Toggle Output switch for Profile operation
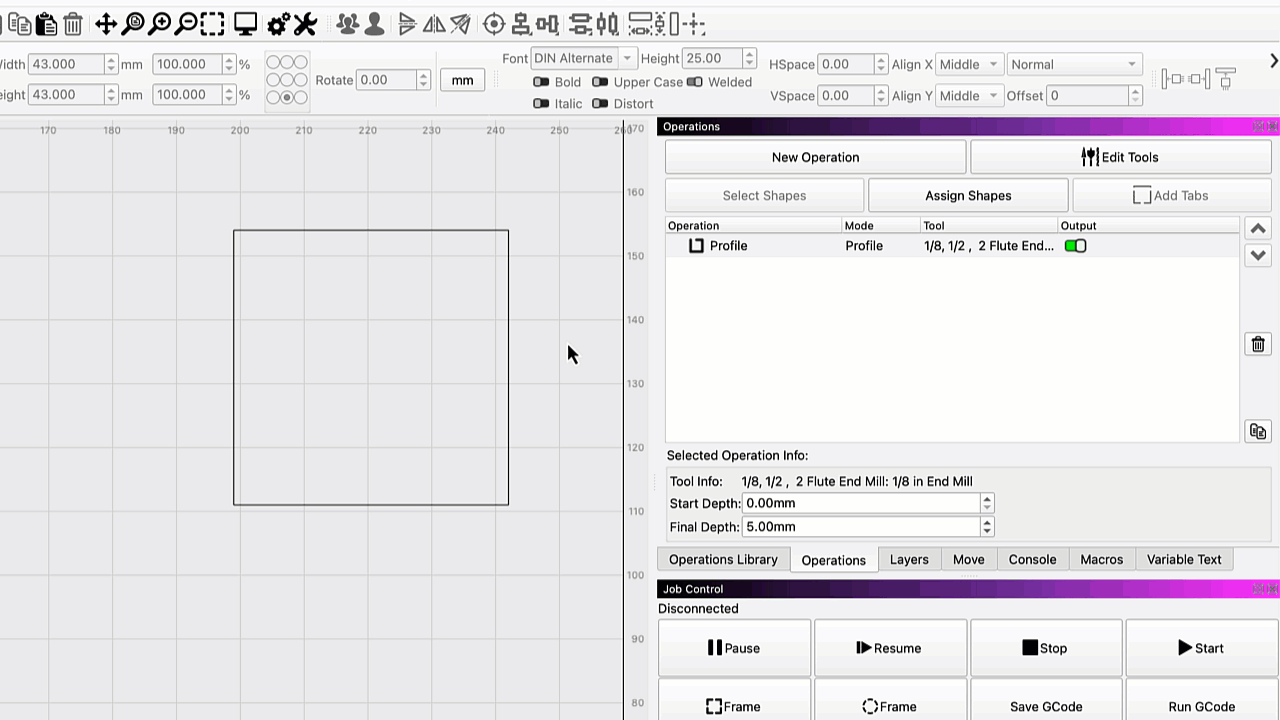The width and height of the screenshot is (1280, 720). point(1075,246)
